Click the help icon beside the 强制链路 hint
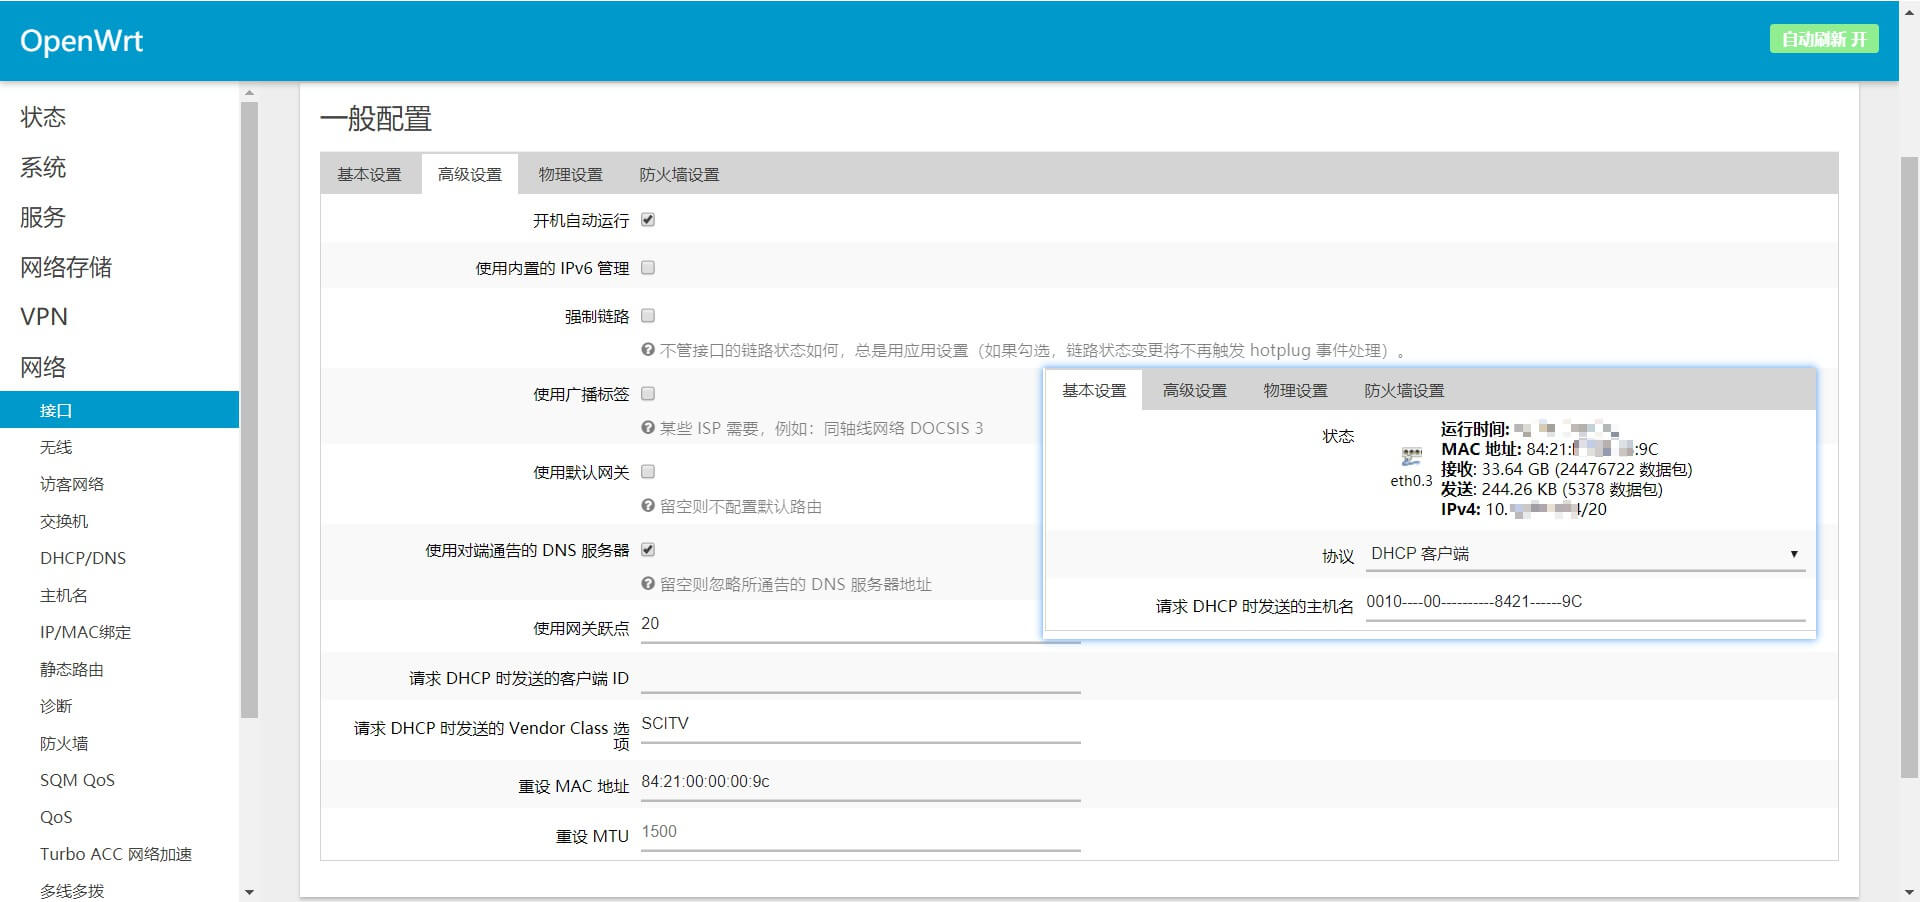The width and height of the screenshot is (1920, 902). [x=648, y=351]
